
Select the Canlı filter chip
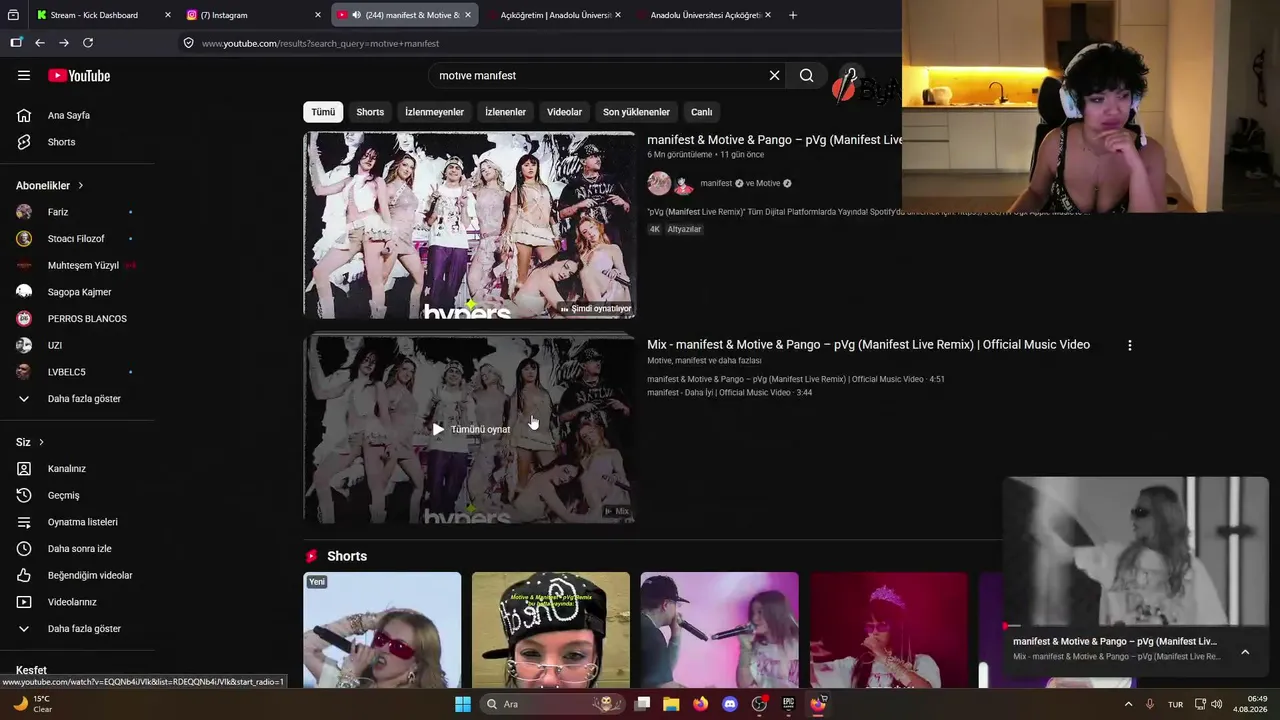[x=702, y=112]
